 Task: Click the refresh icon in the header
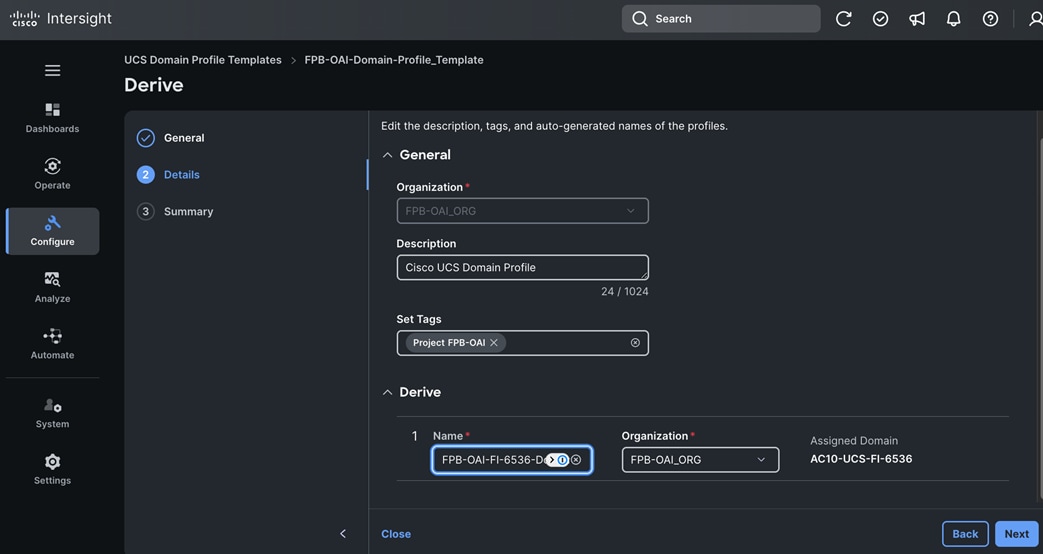click(843, 19)
